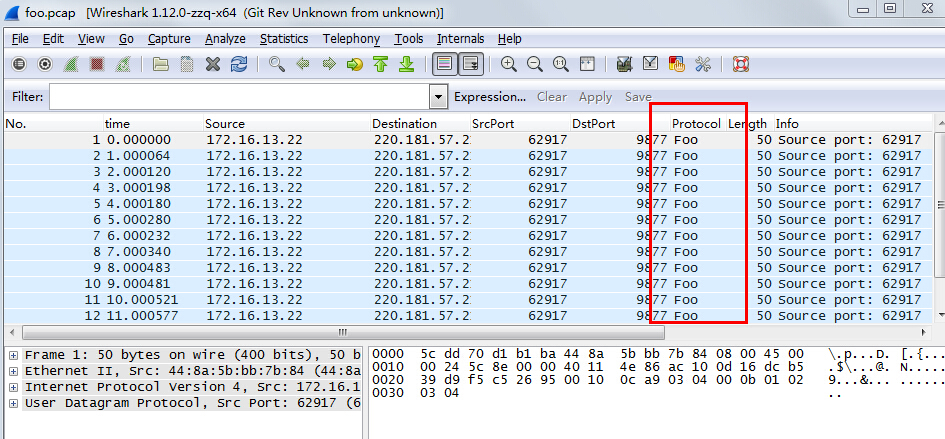945x439 pixels.
Task: Stop the running capture
Action: [x=96, y=64]
